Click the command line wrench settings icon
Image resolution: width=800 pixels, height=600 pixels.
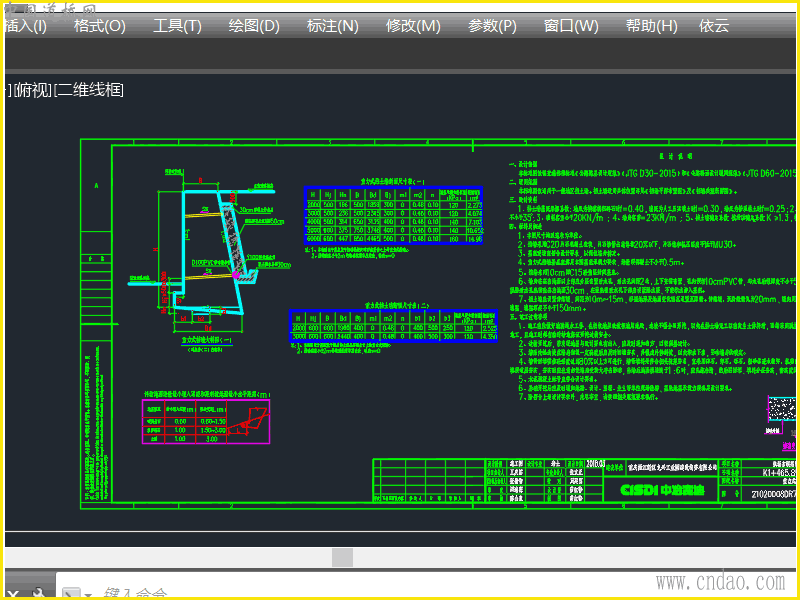tap(40, 593)
